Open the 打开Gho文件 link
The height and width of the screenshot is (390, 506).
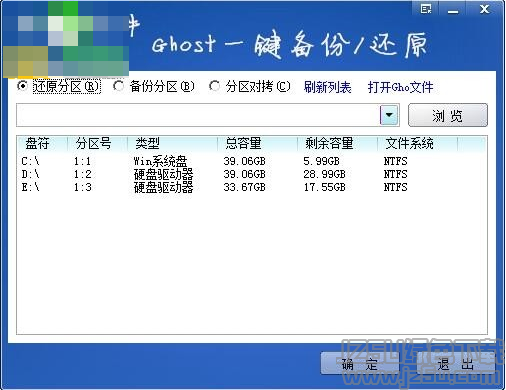click(x=400, y=87)
